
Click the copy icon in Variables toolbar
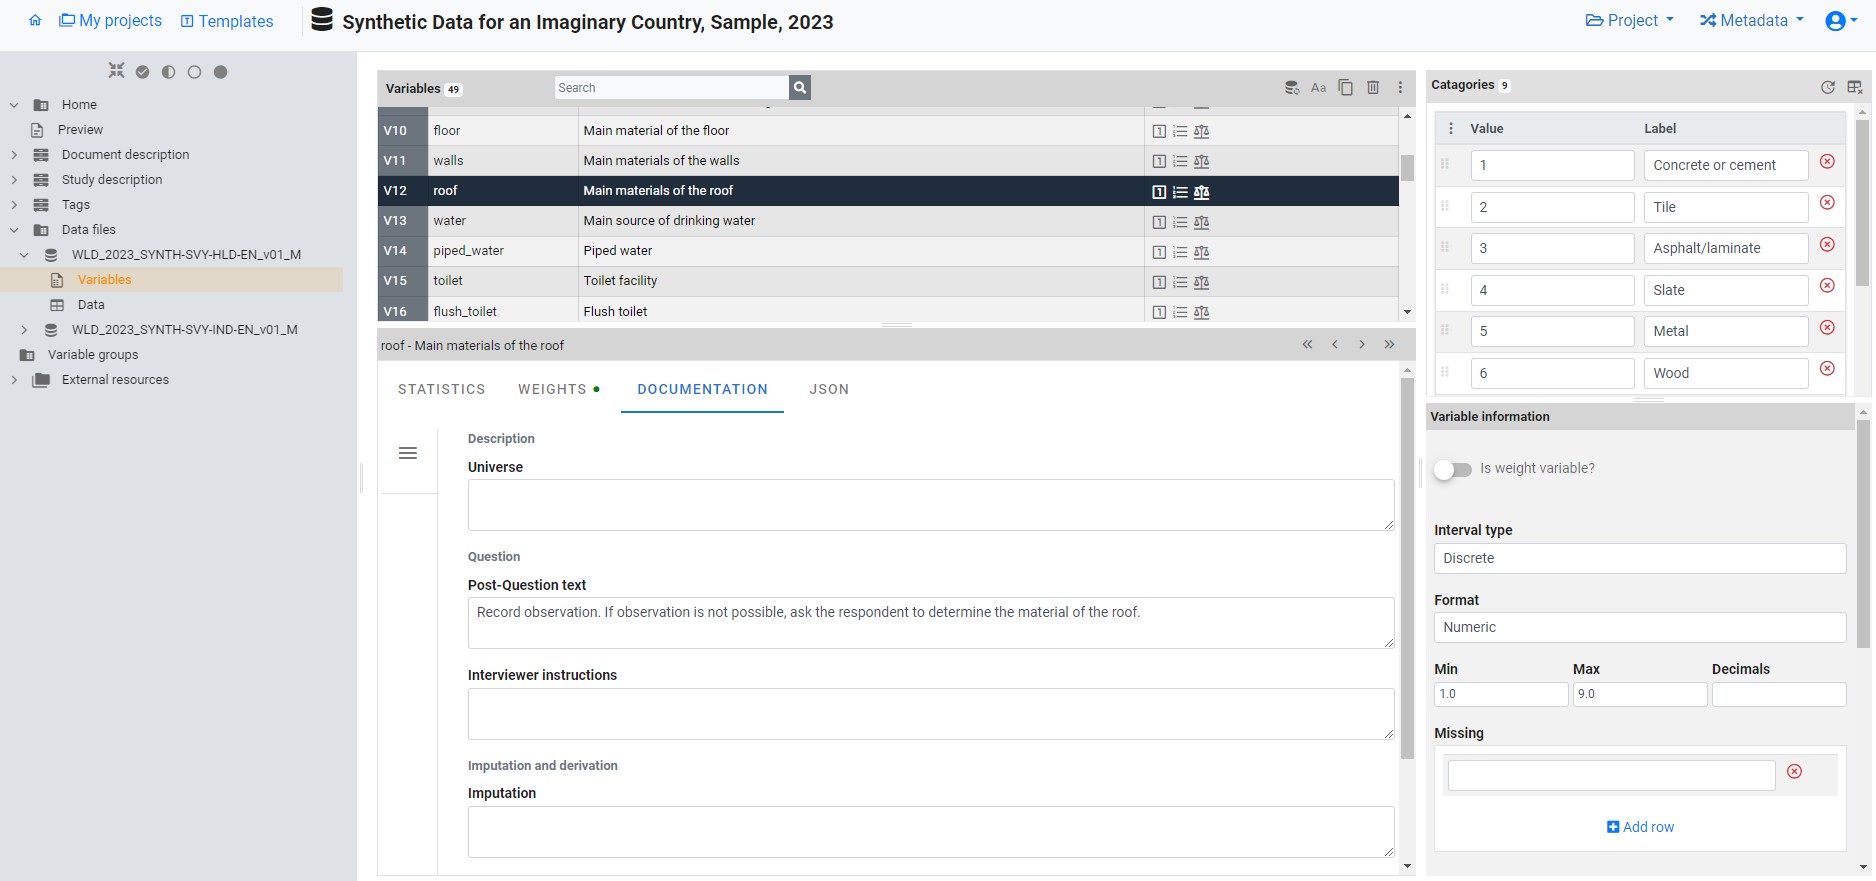click(1346, 88)
